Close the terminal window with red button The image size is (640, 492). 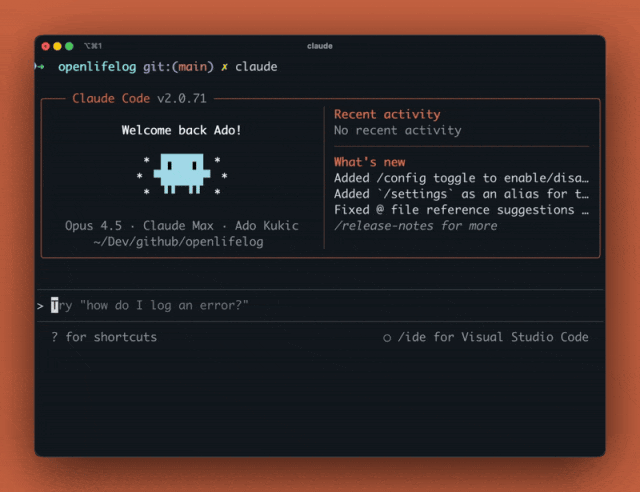click(45, 46)
